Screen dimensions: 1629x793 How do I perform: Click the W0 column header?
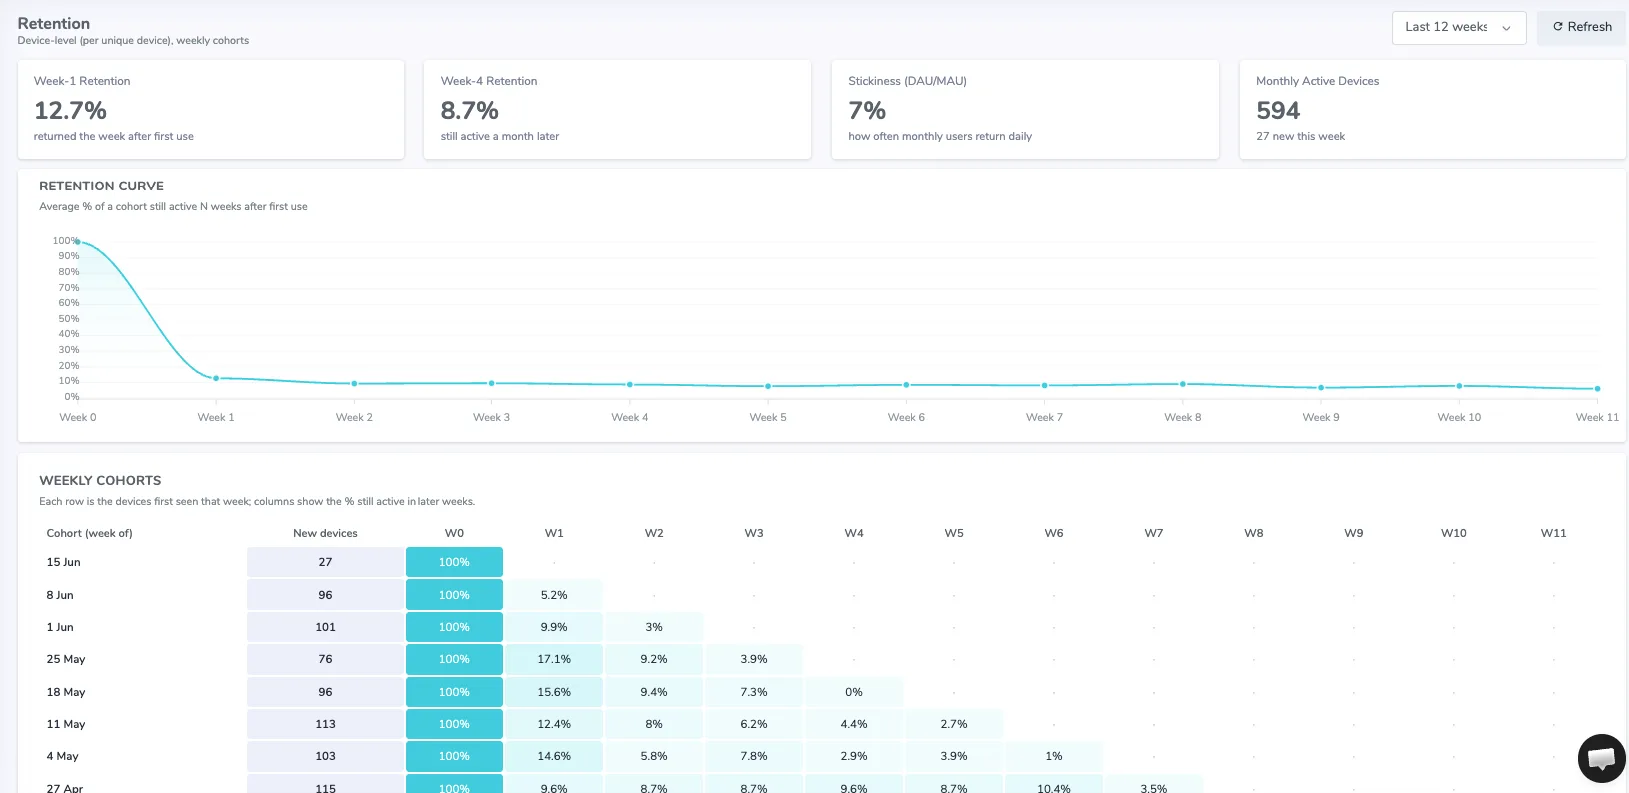click(454, 533)
